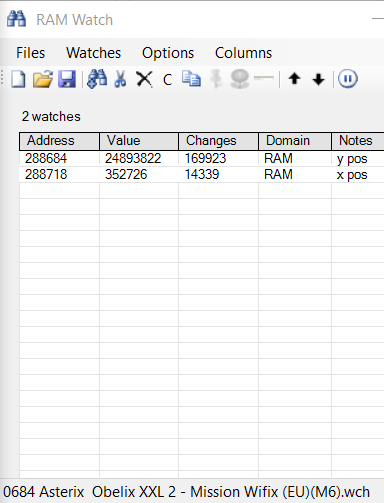This screenshot has height=503, width=384.
Task: Sort by the Value column header
Action: [x=139, y=141]
